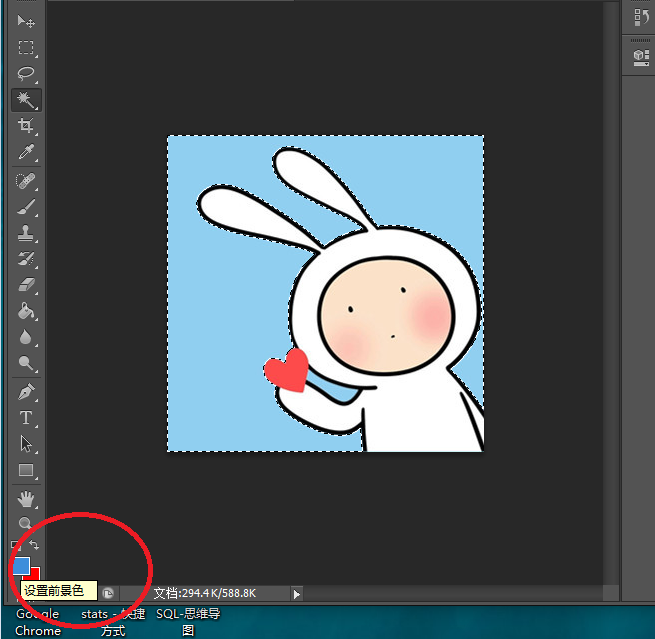
Task: Click the status bar share preview icon
Action: [108, 593]
